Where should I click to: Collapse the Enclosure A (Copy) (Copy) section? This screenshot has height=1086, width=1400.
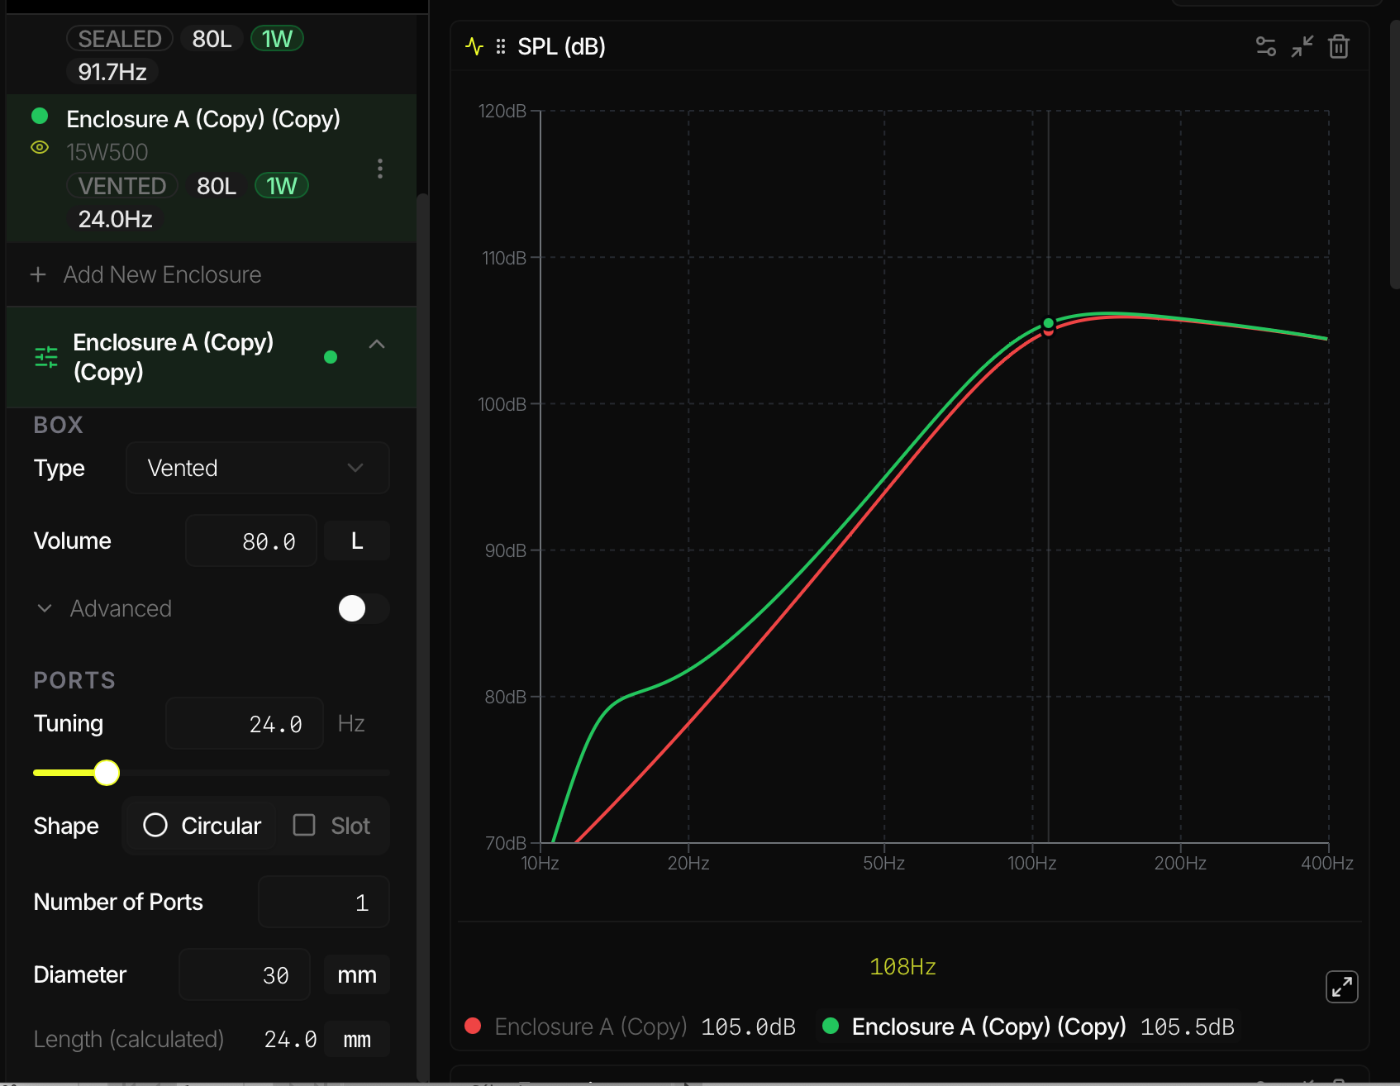click(x=377, y=345)
